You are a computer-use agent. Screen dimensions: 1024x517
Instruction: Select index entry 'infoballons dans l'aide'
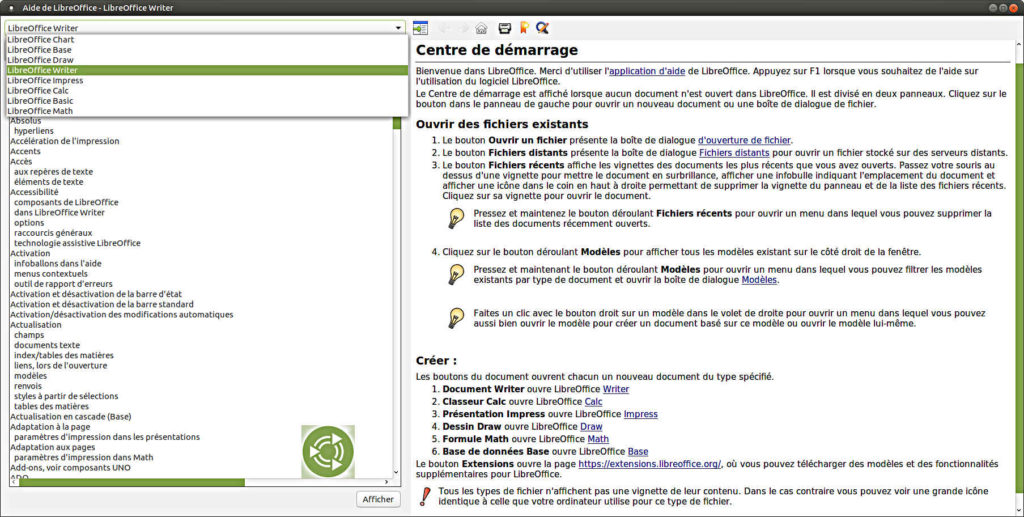click(x=57, y=264)
